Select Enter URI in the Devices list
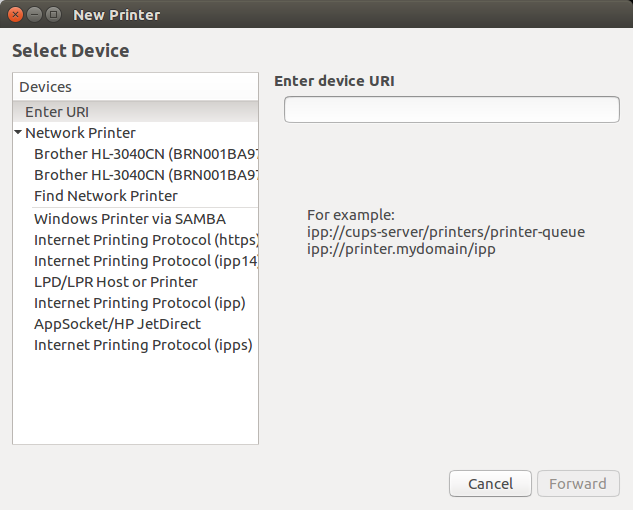Viewport: 633px width, 510px height. (57, 112)
